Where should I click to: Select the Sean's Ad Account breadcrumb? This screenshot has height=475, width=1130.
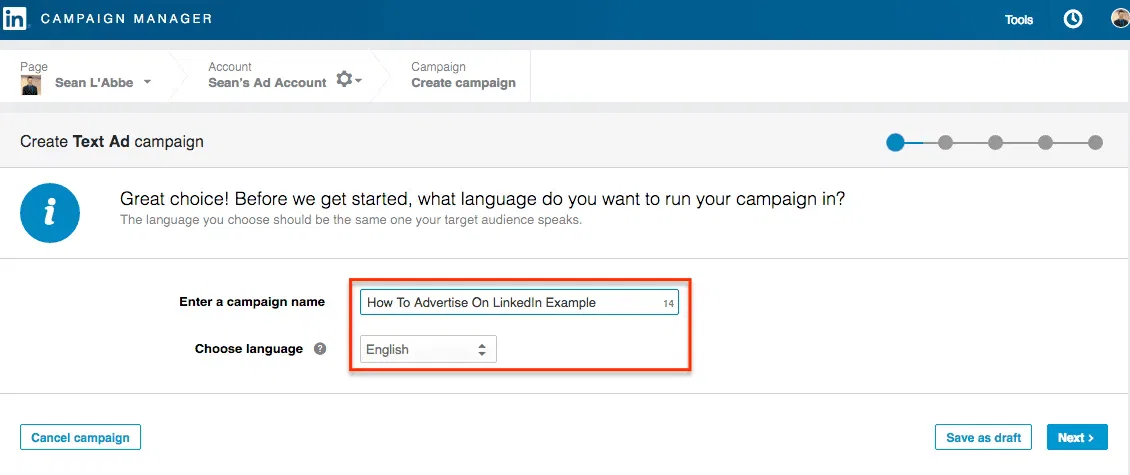tap(267, 83)
